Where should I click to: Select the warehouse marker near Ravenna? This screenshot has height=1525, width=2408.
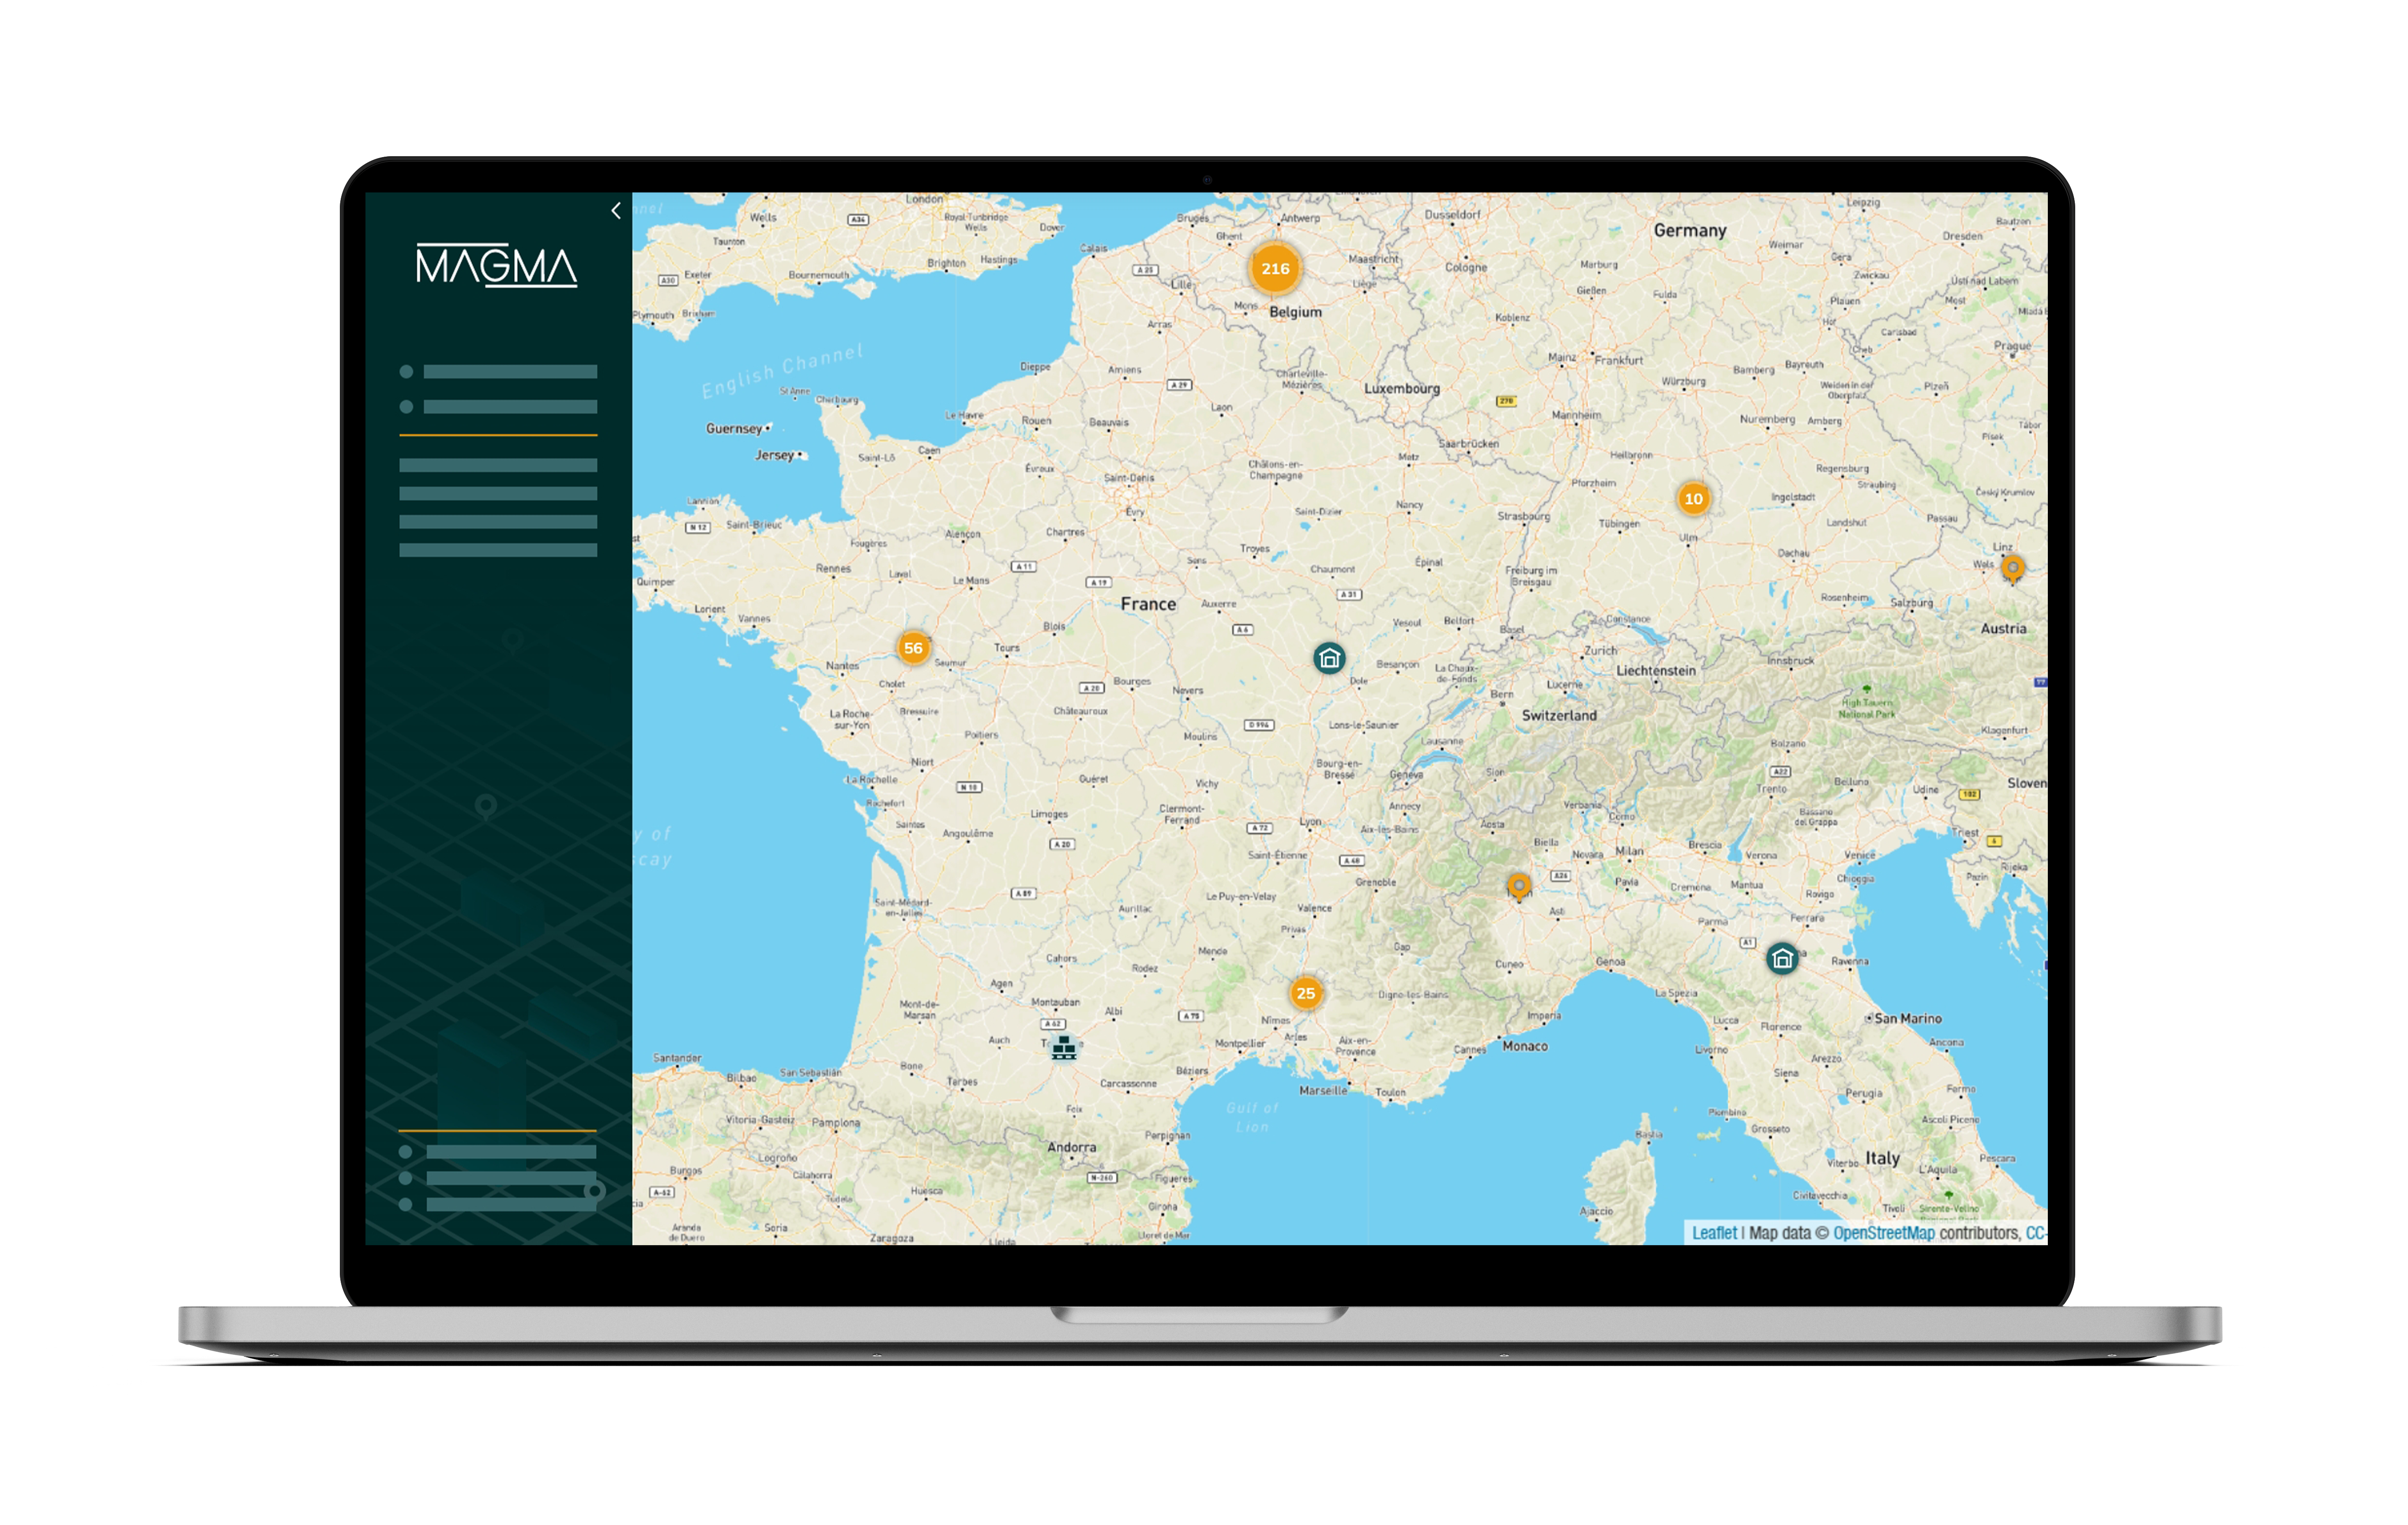pyautogui.click(x=1782, y=959)
